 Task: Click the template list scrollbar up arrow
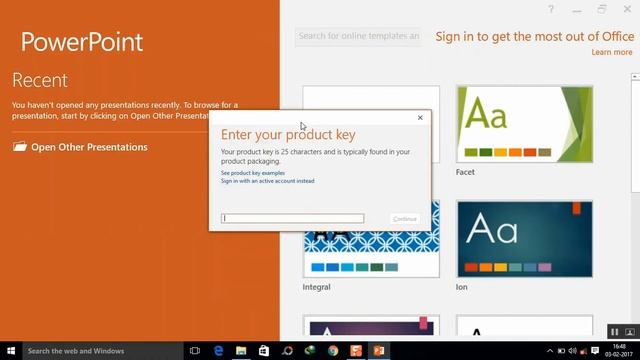(635, 76)
